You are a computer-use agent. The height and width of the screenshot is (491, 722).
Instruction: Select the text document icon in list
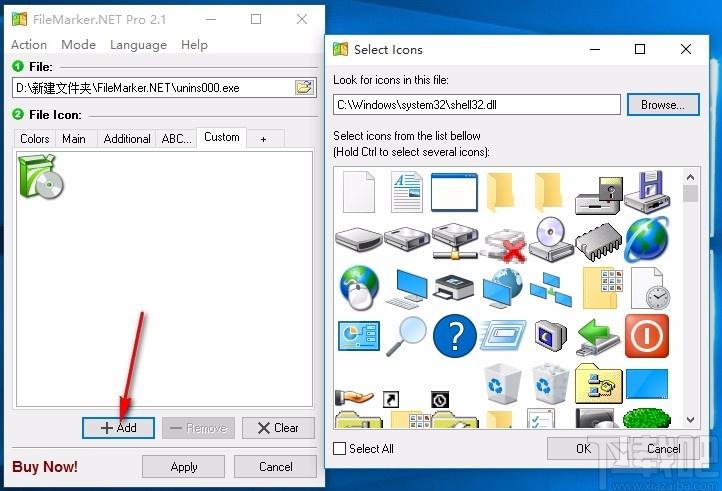coord(407,192)
